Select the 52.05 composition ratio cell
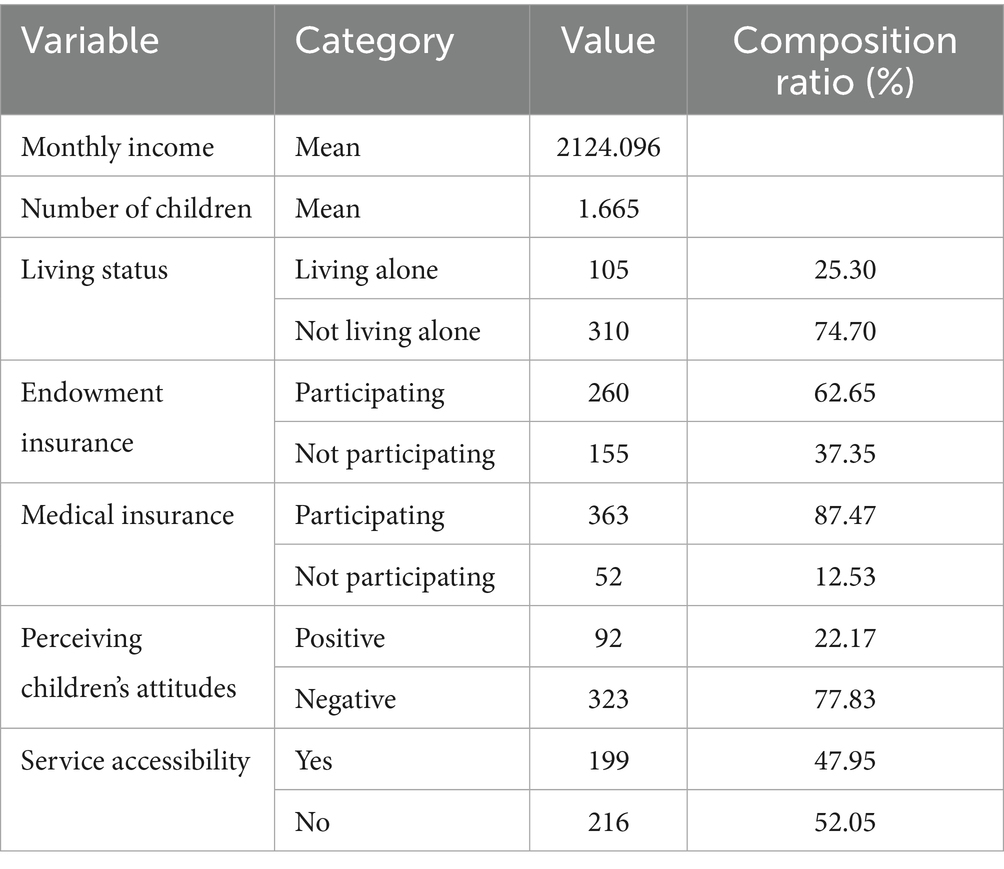 (845, 822)
